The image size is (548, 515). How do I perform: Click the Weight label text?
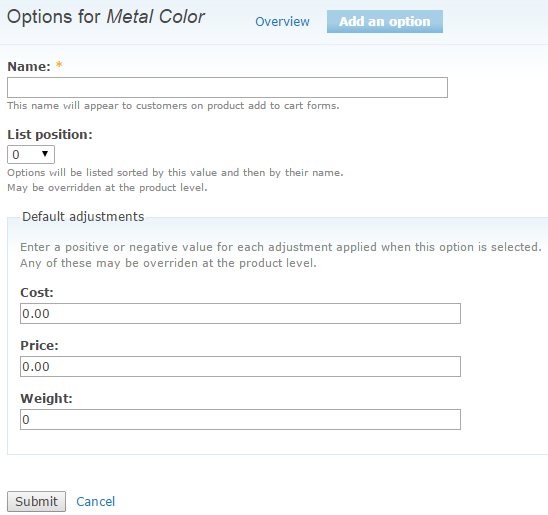point(46,398)
